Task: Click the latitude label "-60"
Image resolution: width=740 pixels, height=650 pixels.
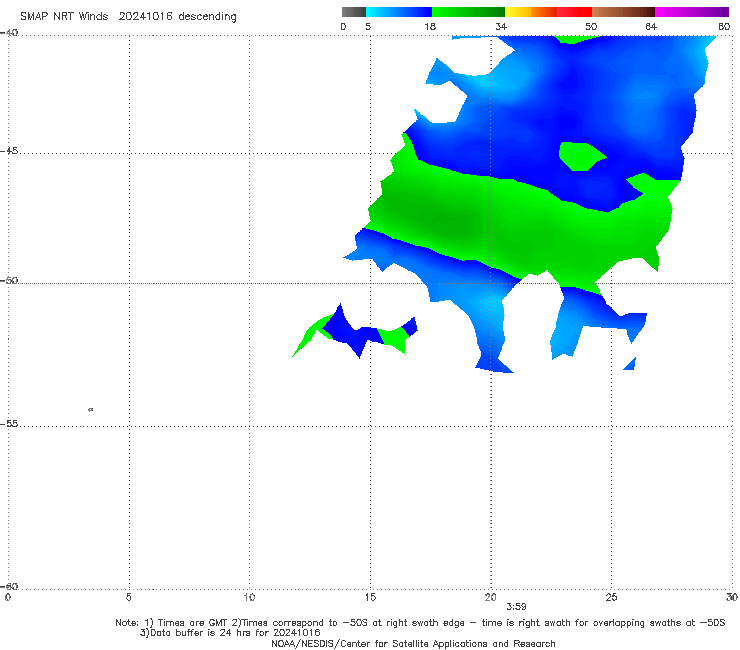Action: click(9, 586)
